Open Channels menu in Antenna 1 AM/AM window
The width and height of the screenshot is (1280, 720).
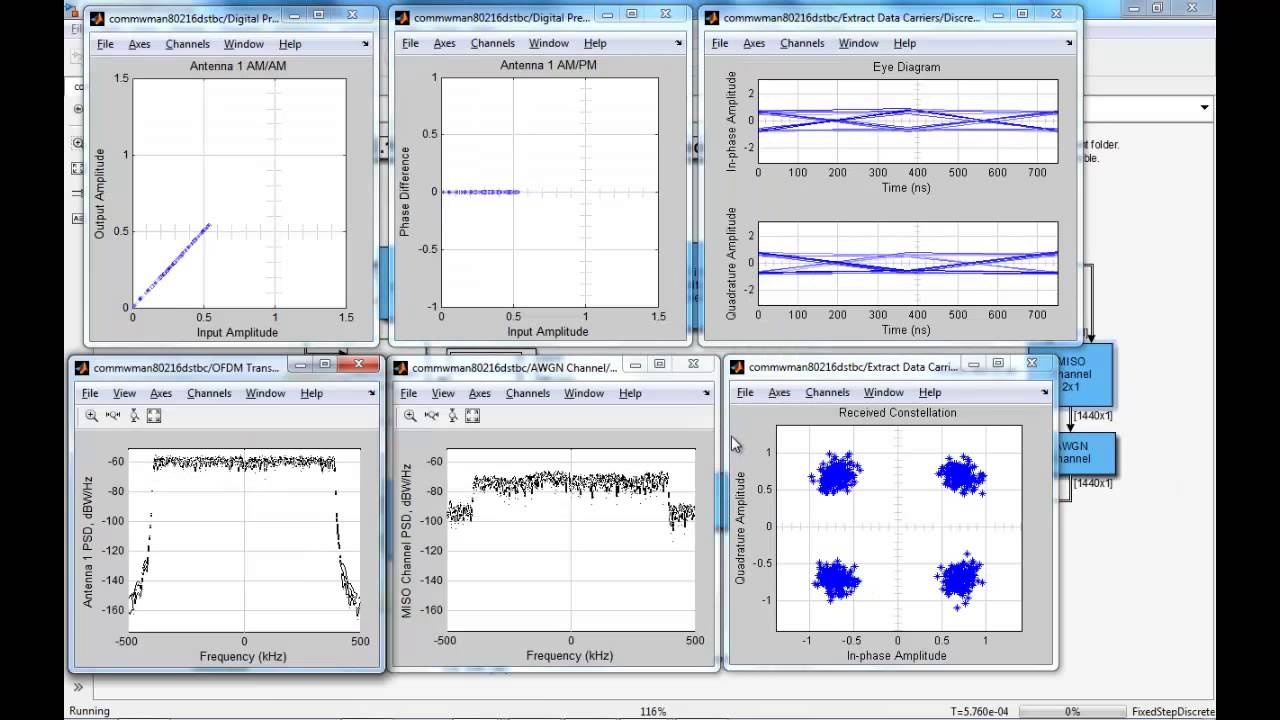coord(188,44)
